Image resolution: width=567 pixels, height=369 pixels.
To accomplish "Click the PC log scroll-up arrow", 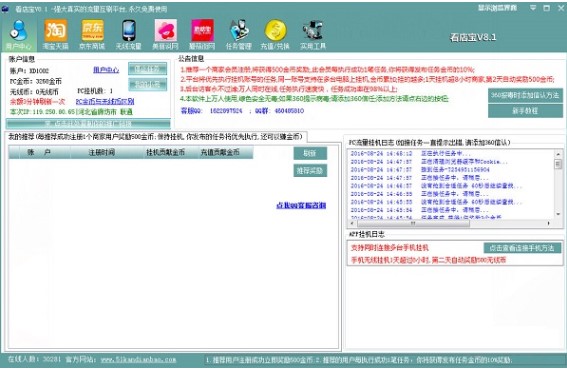I will [558, 154].
